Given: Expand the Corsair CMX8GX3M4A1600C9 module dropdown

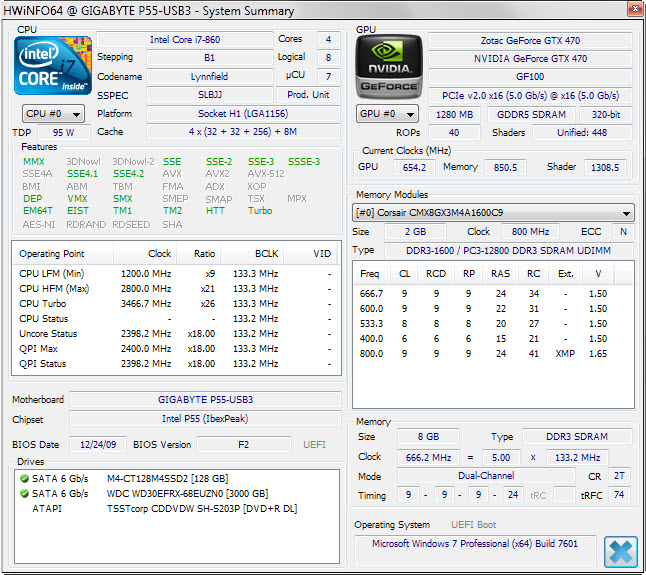Looking at the screenshot, I should pos(493,213).
